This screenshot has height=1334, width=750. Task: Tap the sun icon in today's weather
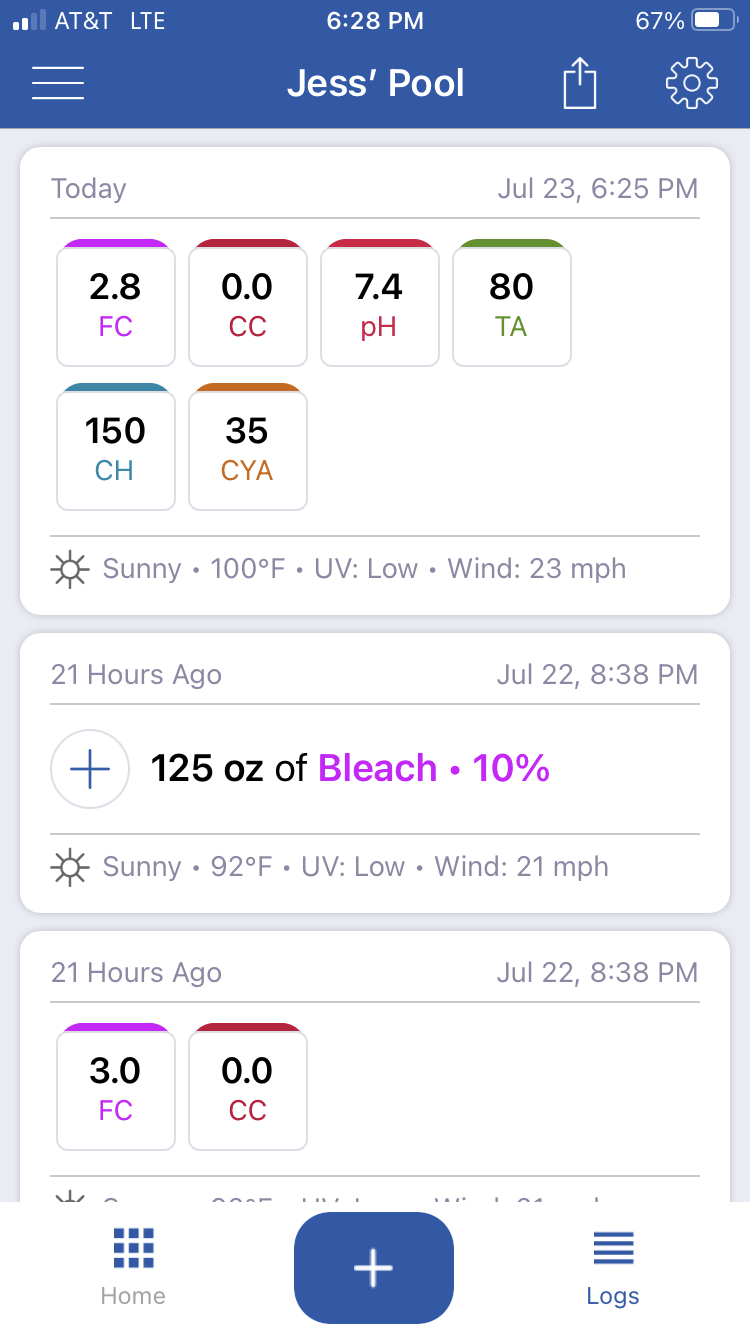[70, 569]
